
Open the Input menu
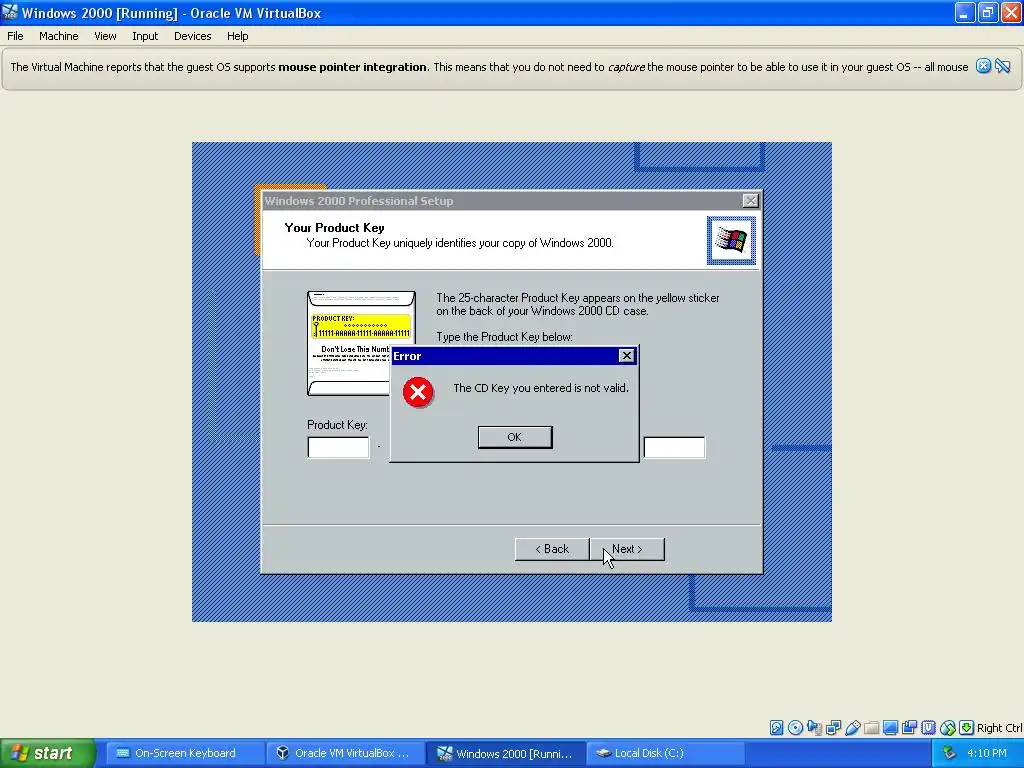point(145,36)
